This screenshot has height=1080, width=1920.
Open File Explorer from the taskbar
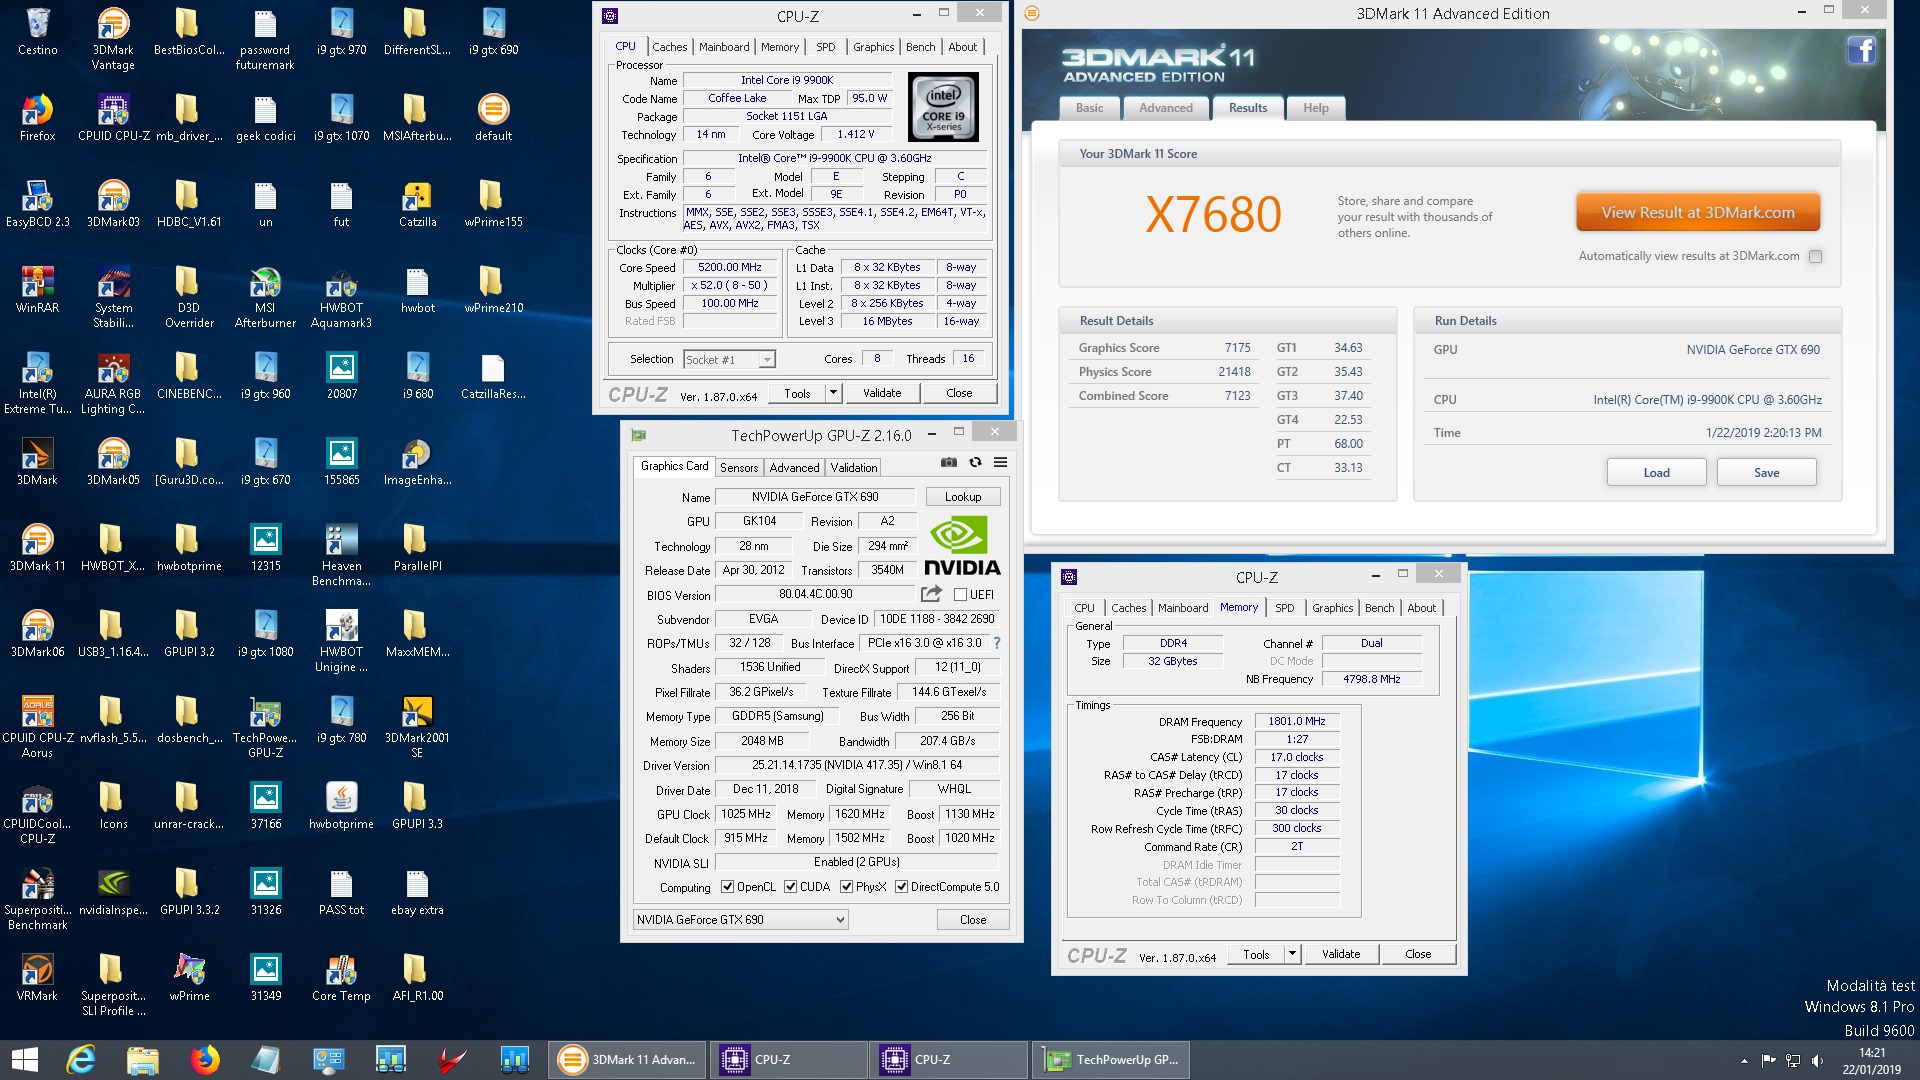pyautogui.click(x=143, y=1059)
